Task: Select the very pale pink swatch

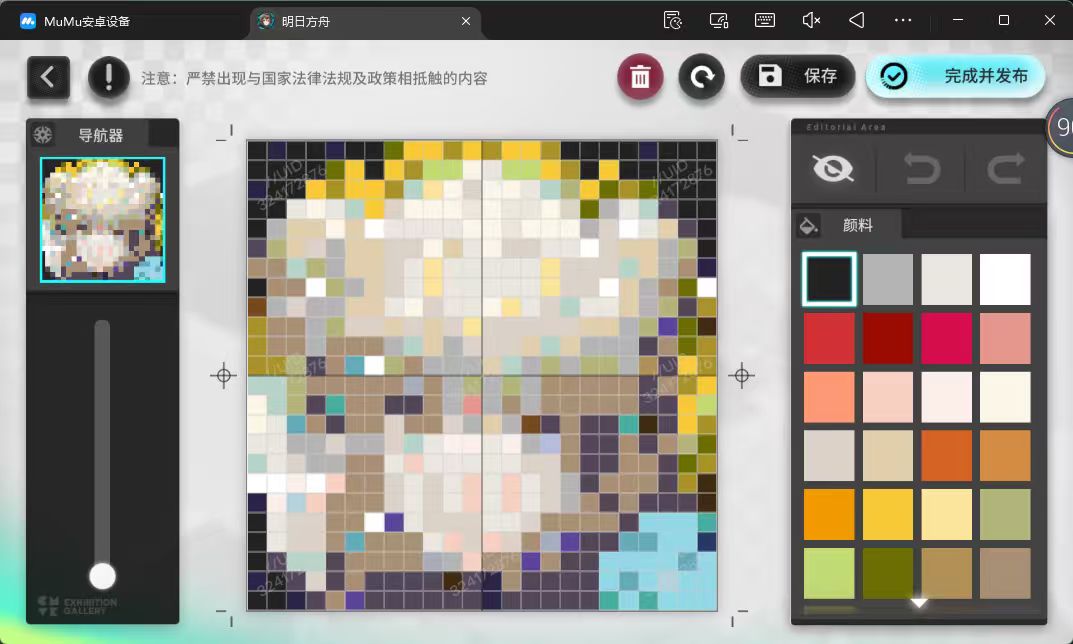Action: coord(946,397)
